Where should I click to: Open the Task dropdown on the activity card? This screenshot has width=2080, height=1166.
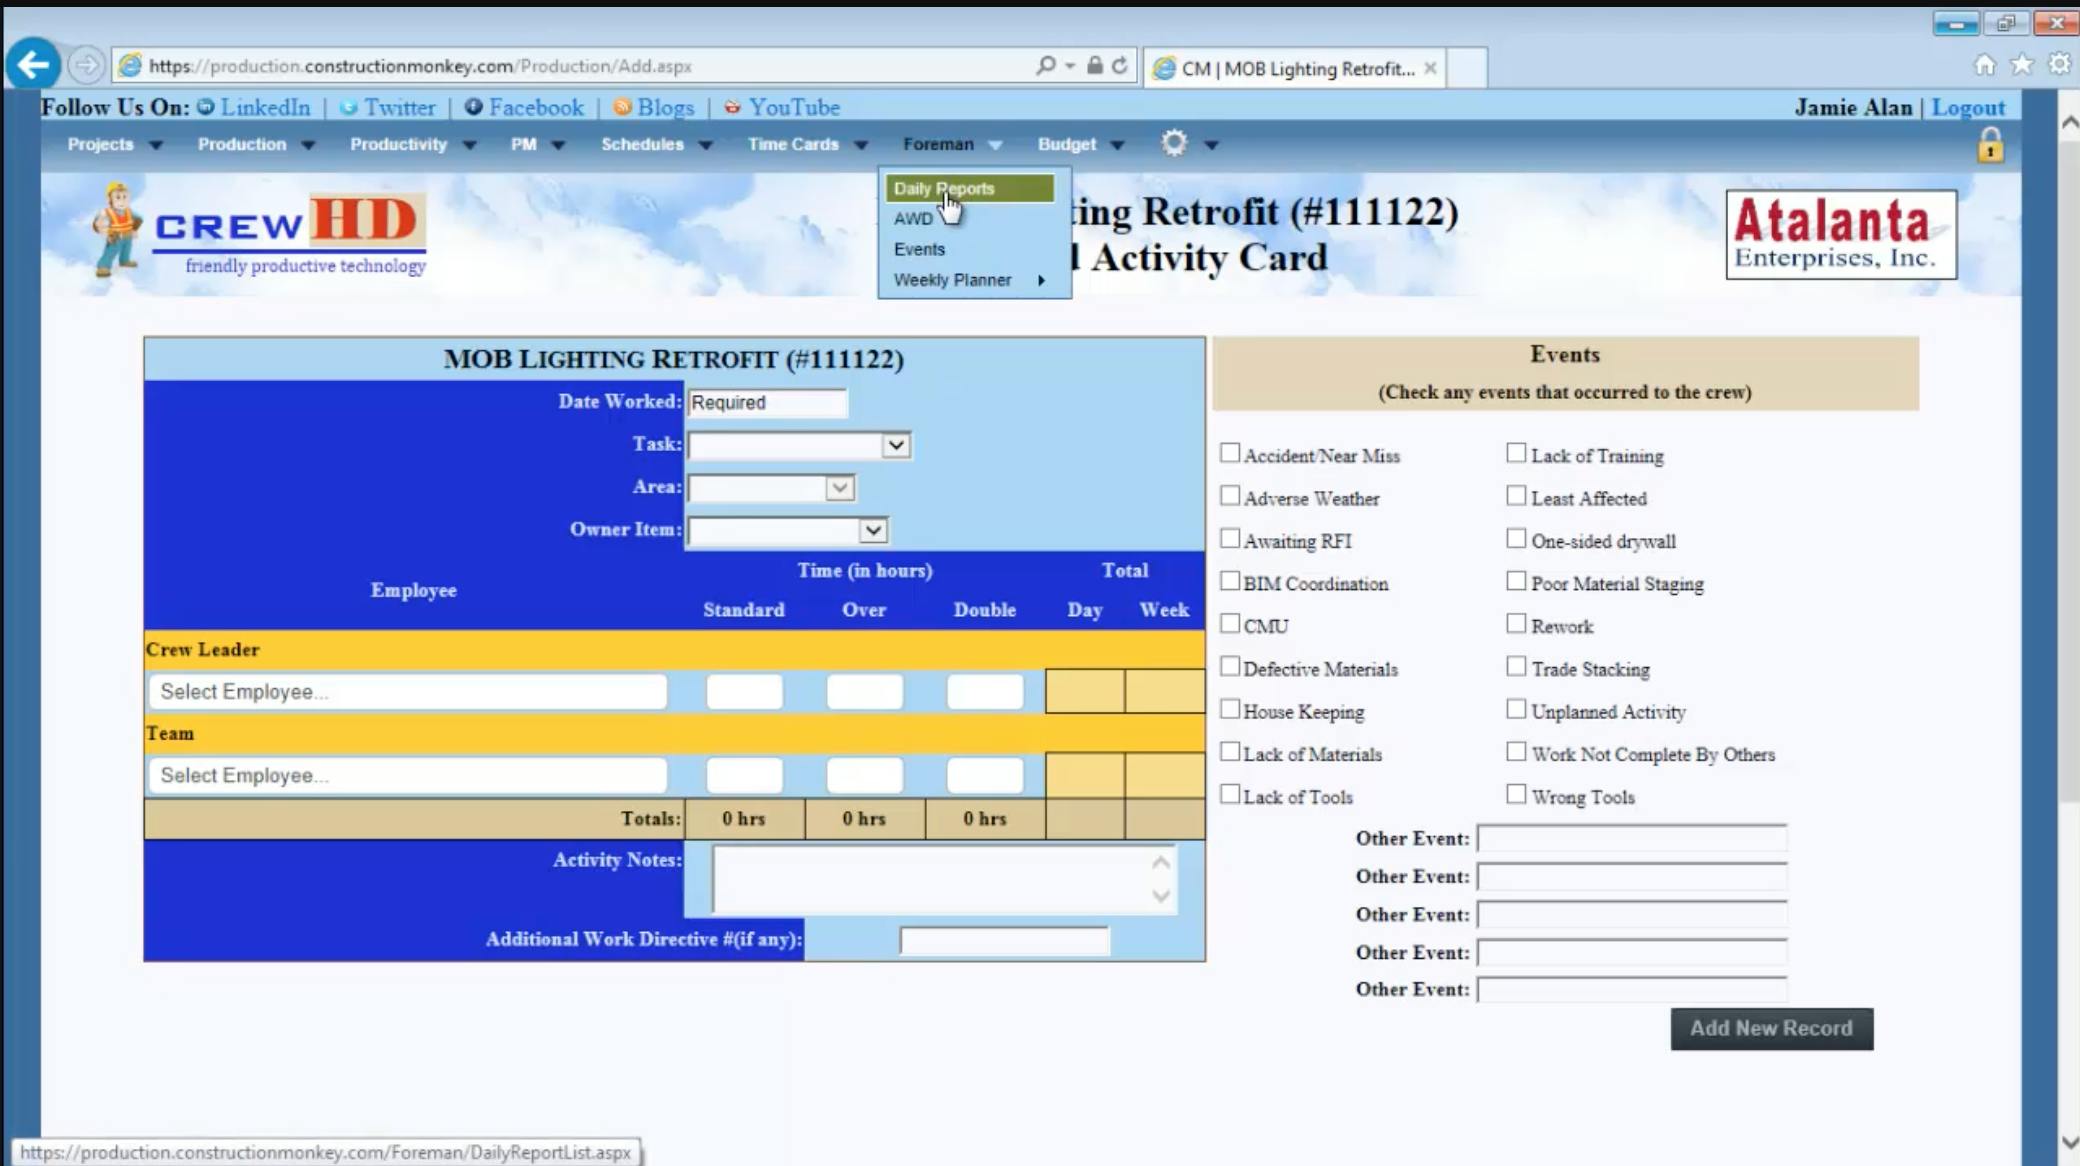tap(896, 445)
